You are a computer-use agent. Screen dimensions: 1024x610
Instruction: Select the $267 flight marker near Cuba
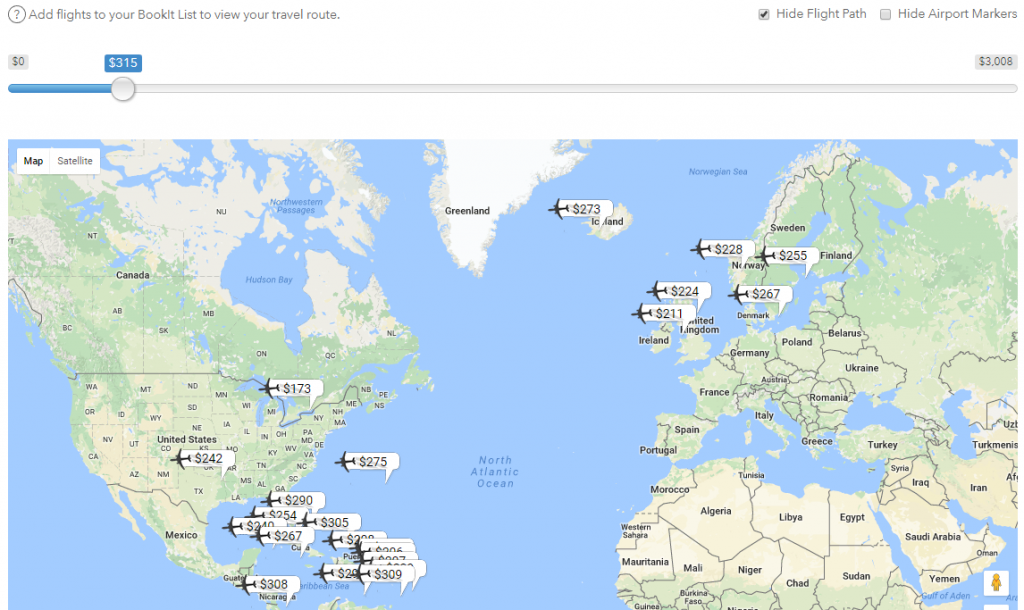tap(282, 536)
